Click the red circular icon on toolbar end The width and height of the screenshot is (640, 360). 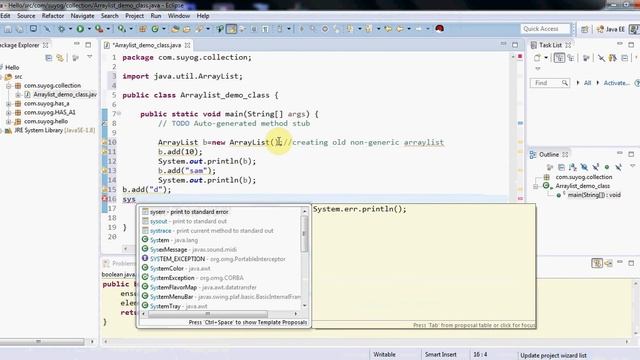pos(440,29)
